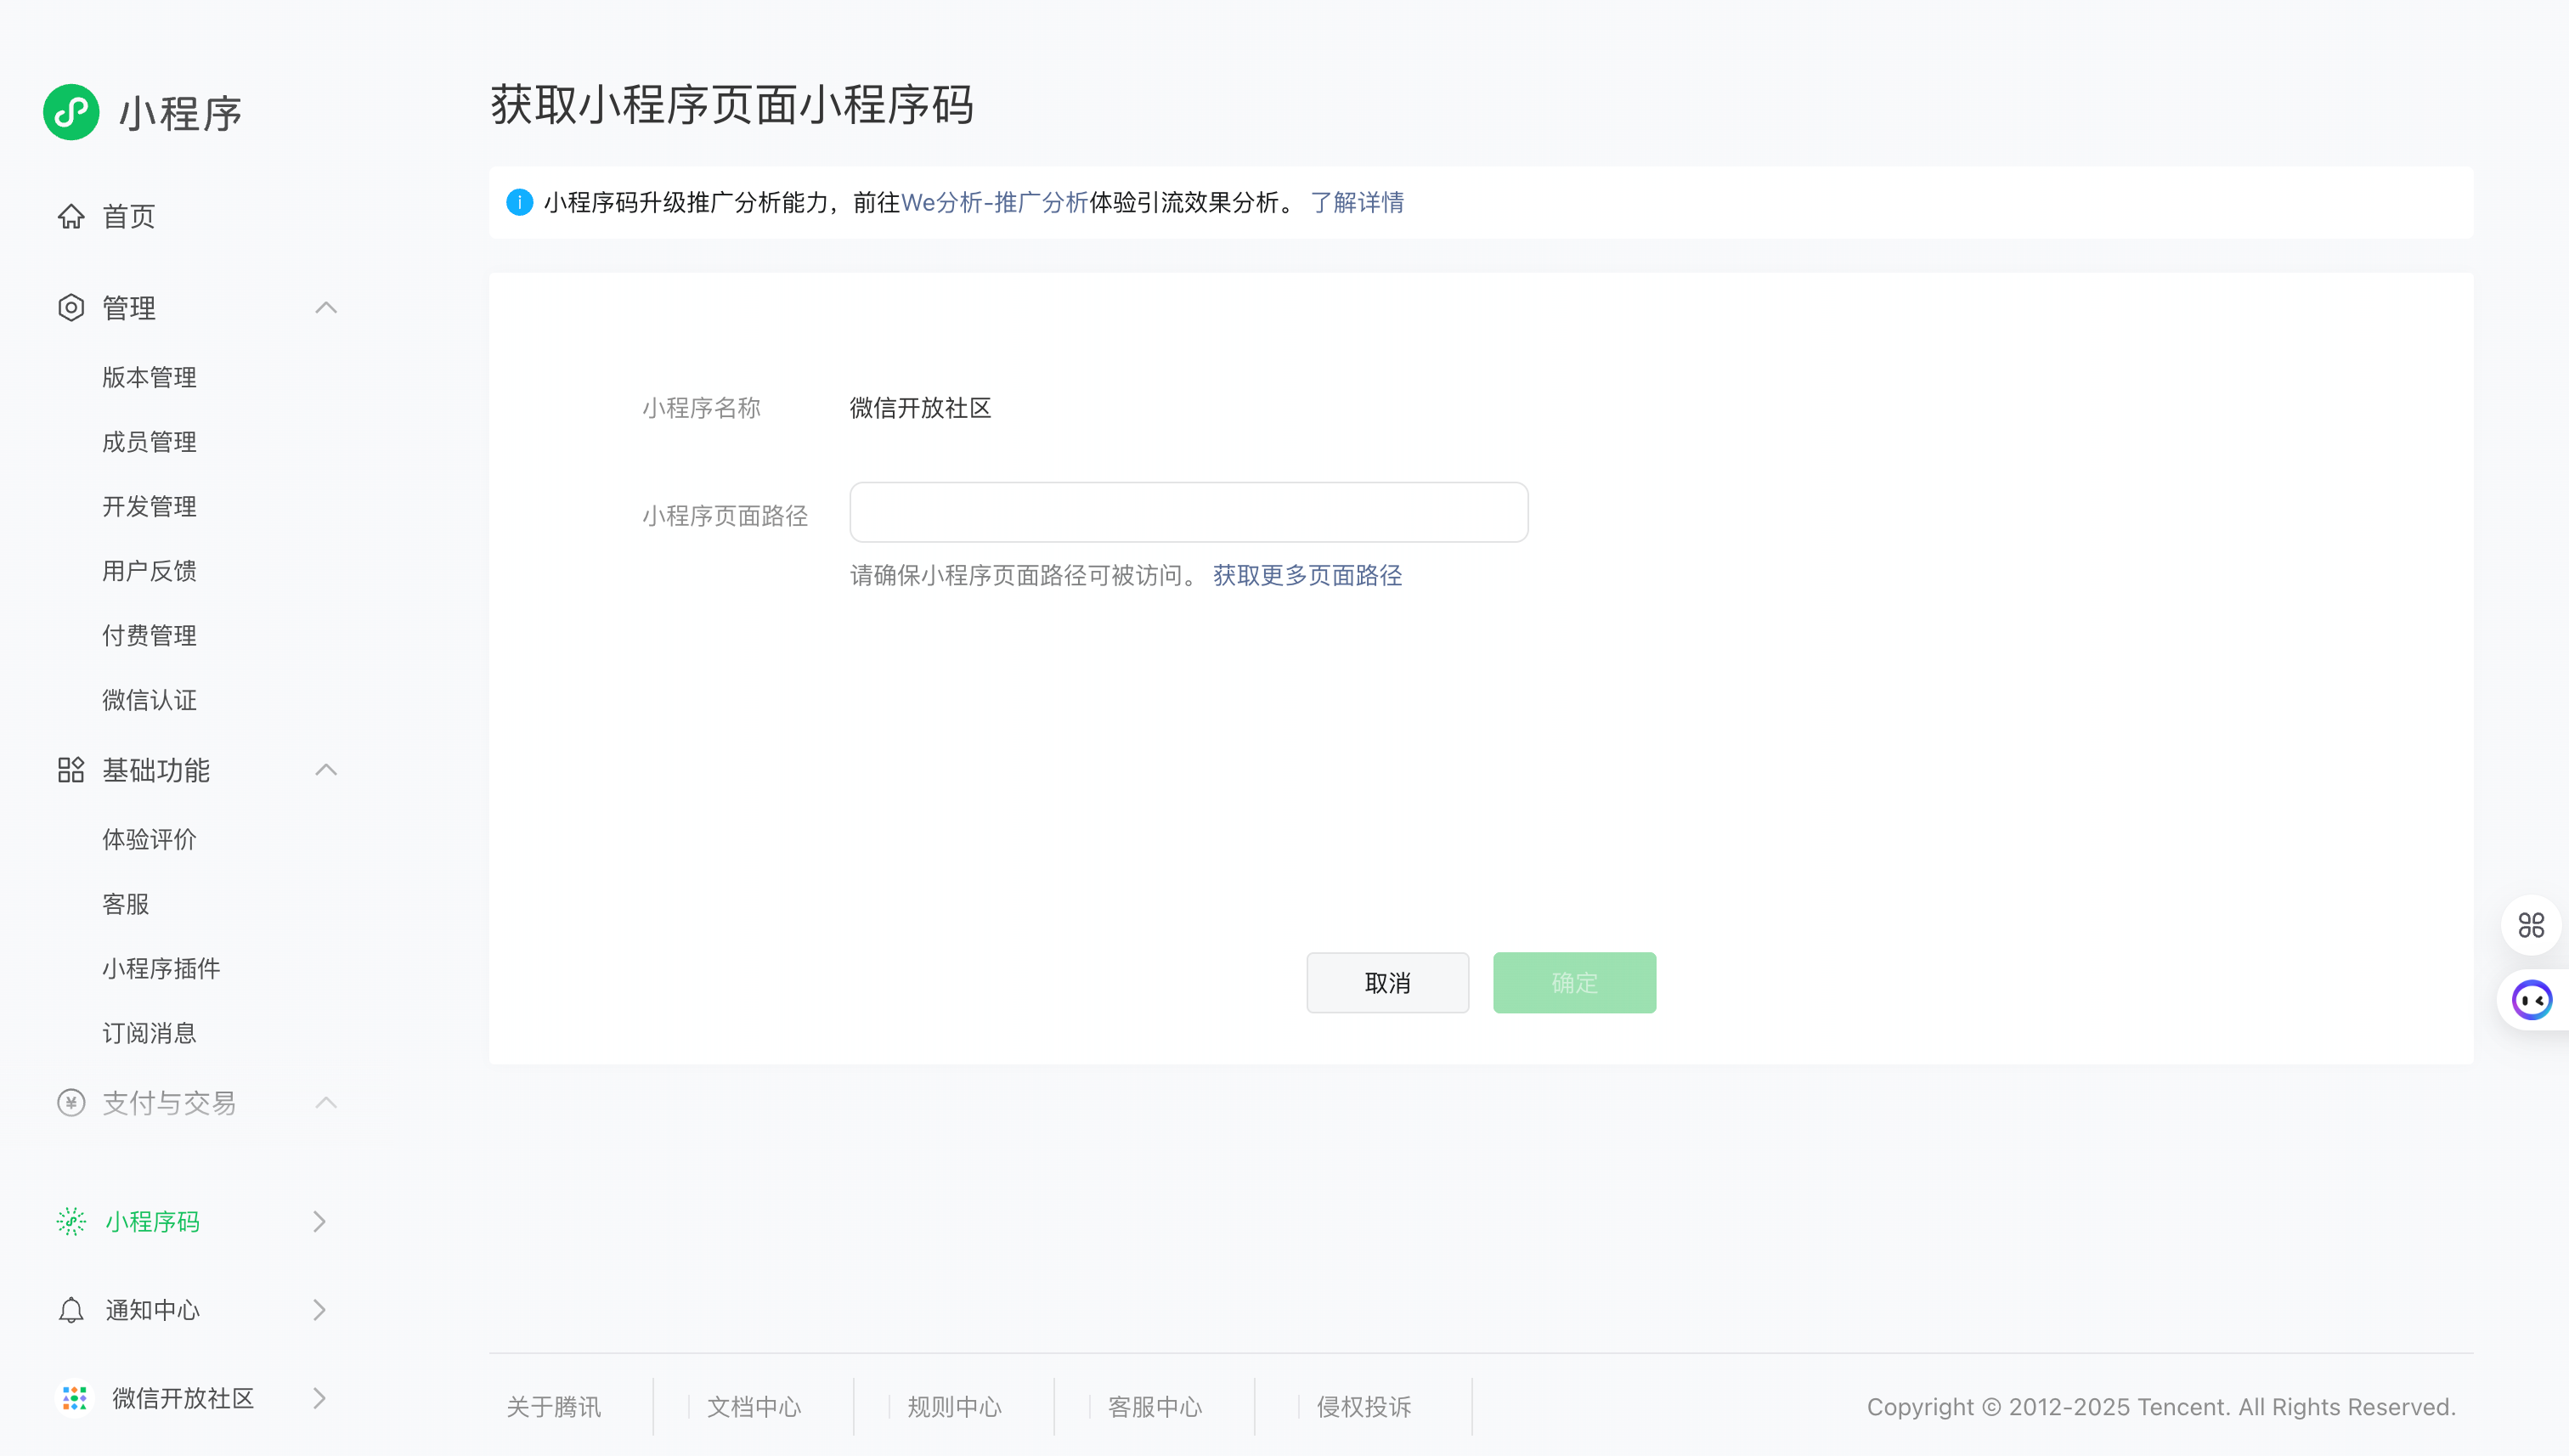The height and width of the screenshot is (1456, 2569).
Task: Select 订阅消息 menu item
Action: tap(149, 1033)
